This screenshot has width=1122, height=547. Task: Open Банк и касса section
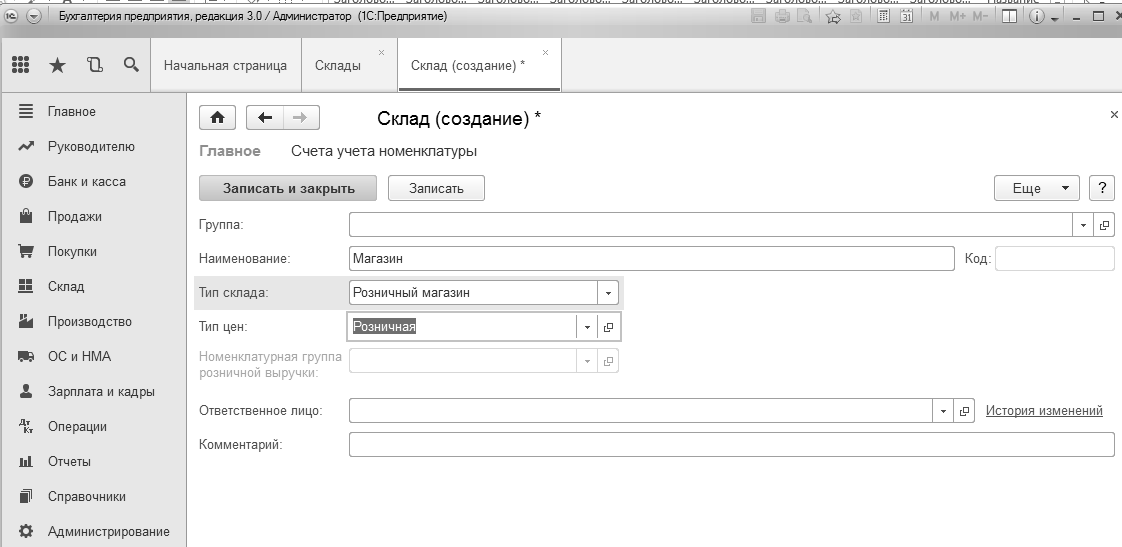tap(87, 182)
